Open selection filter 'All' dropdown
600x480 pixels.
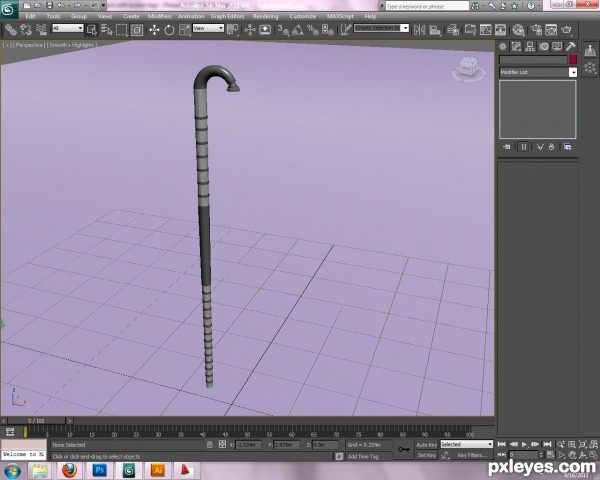point(67,28)
